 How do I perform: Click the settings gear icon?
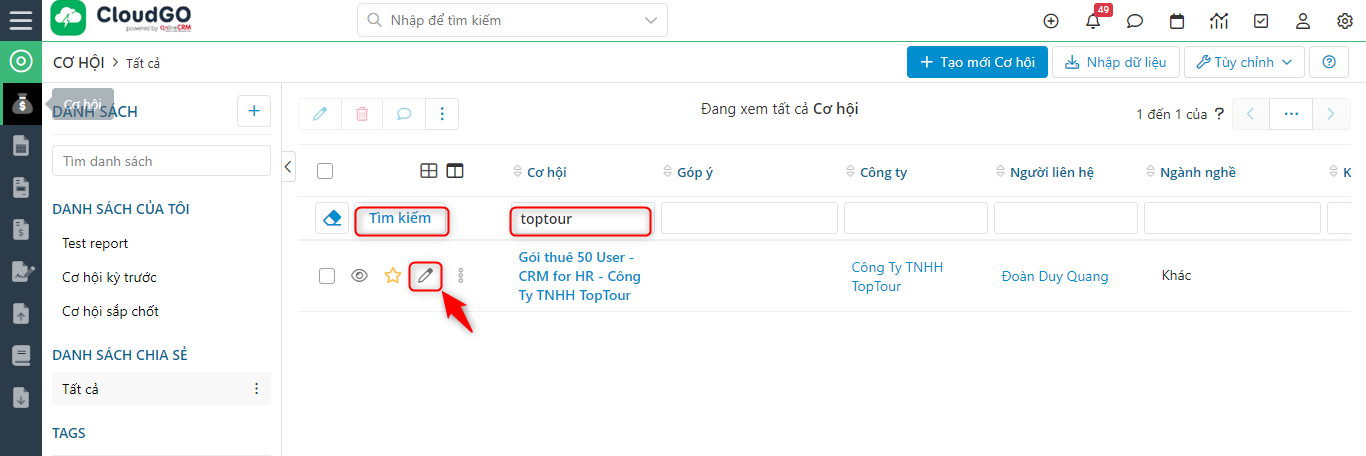pyautogui.click(x=1345, y=20)
